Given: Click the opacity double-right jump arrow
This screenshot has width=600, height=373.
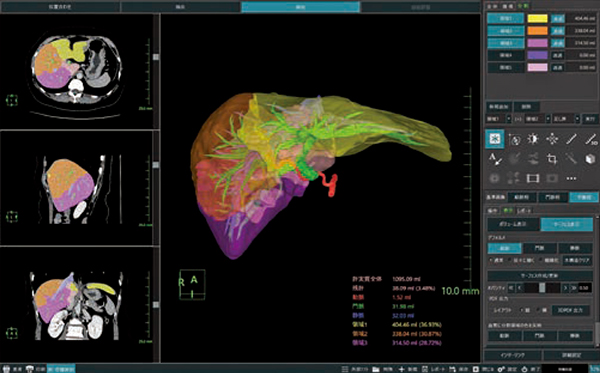Looking at the screenshot, I should pyautogui.click(x=573, y=288).
